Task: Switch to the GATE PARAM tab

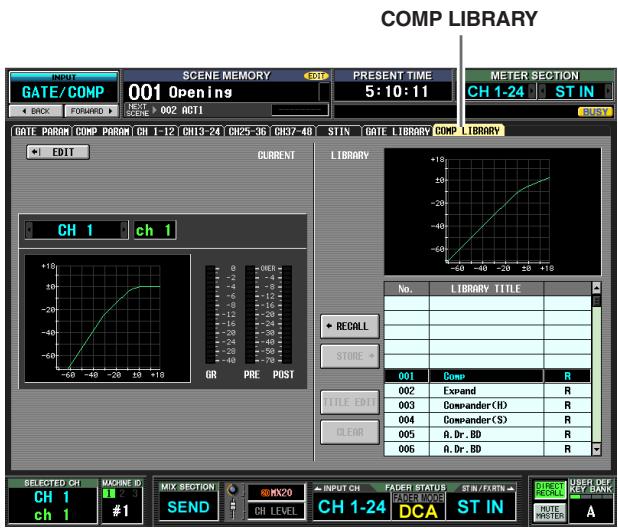Action: (41, 131)
